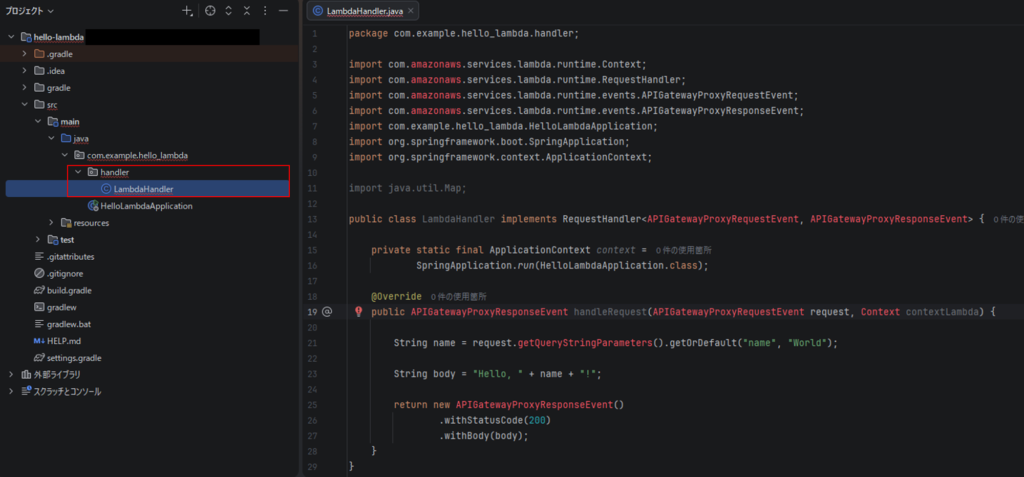Click the collapse all icon in project panel
Viewport: 1024px width, 477px height.
247,11
